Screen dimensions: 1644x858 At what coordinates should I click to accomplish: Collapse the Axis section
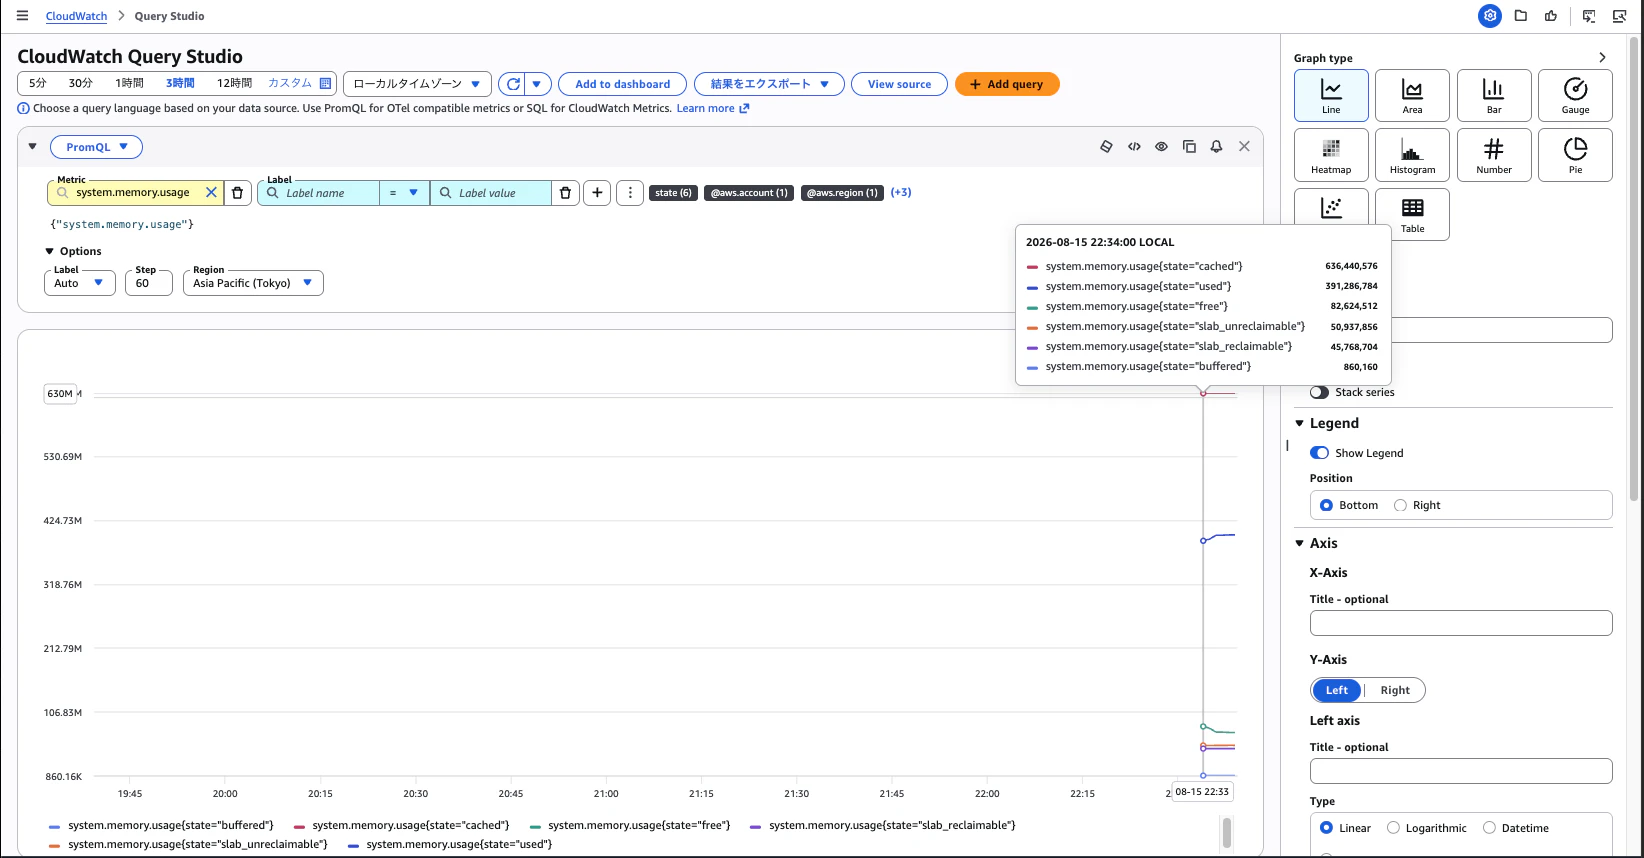pyautogui.click(x=1299, y=543)
